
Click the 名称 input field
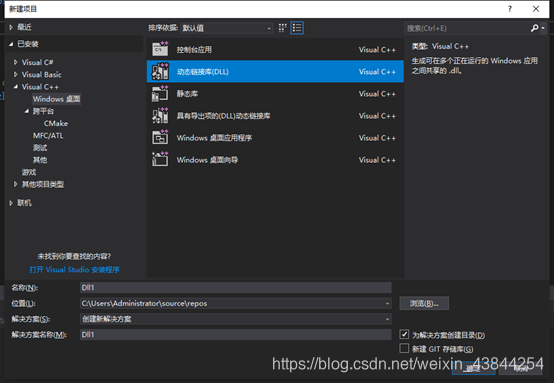tap(236, 288)
